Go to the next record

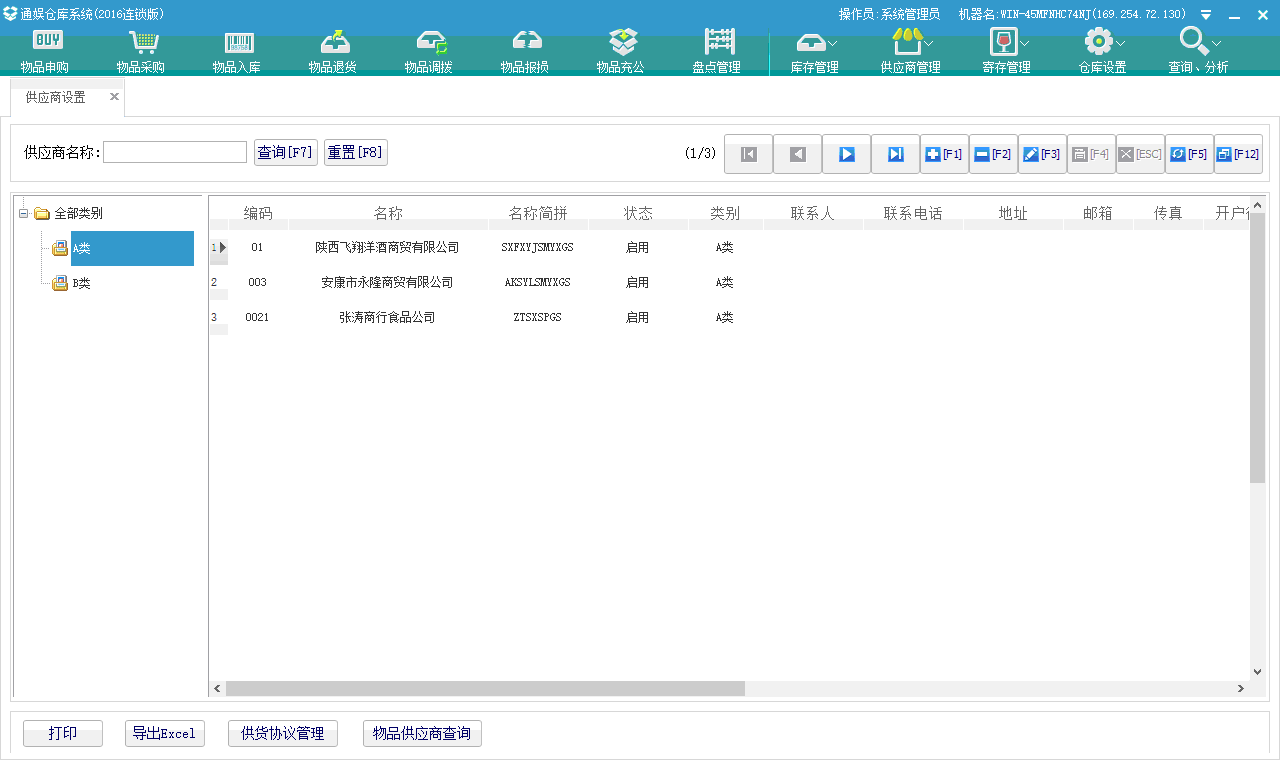coord(846,154)
